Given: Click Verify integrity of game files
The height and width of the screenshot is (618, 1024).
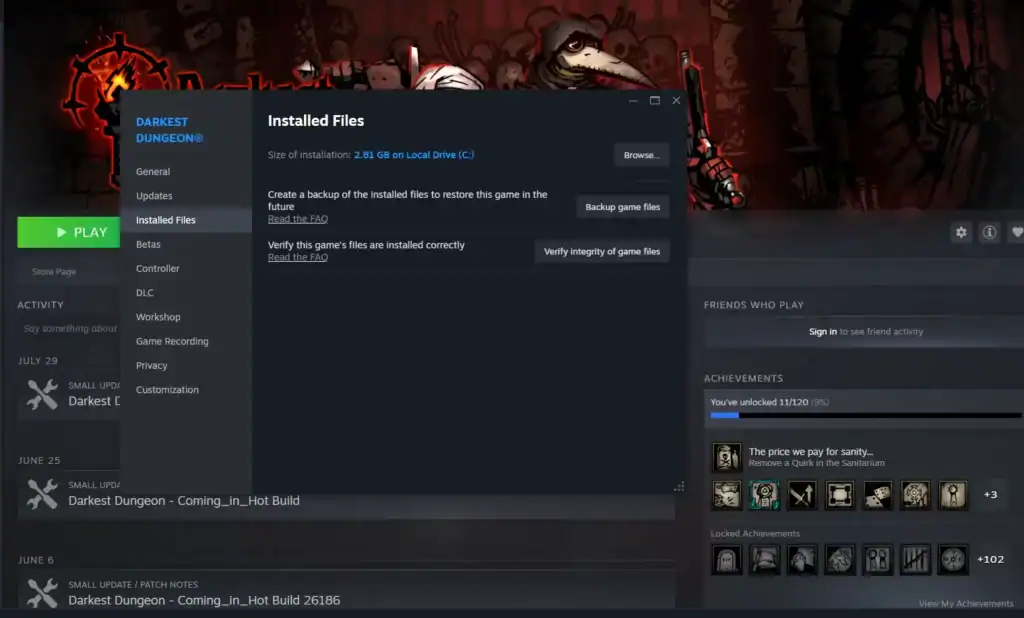Looking at the screenshot, I should [x=601, y=252].
